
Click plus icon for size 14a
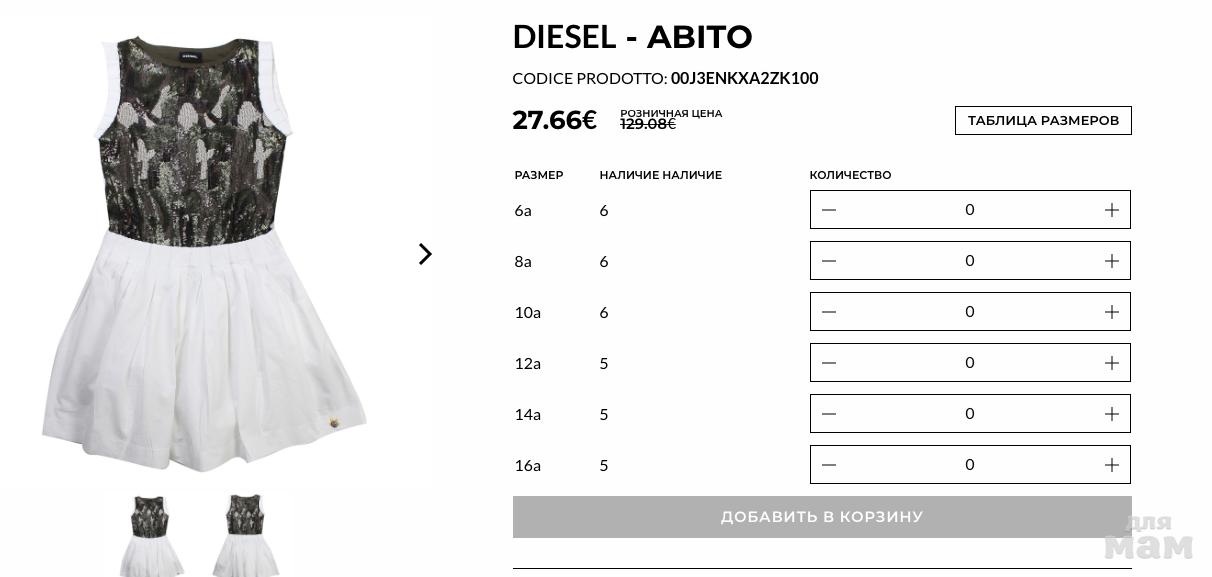click(x=1111, y=414)
